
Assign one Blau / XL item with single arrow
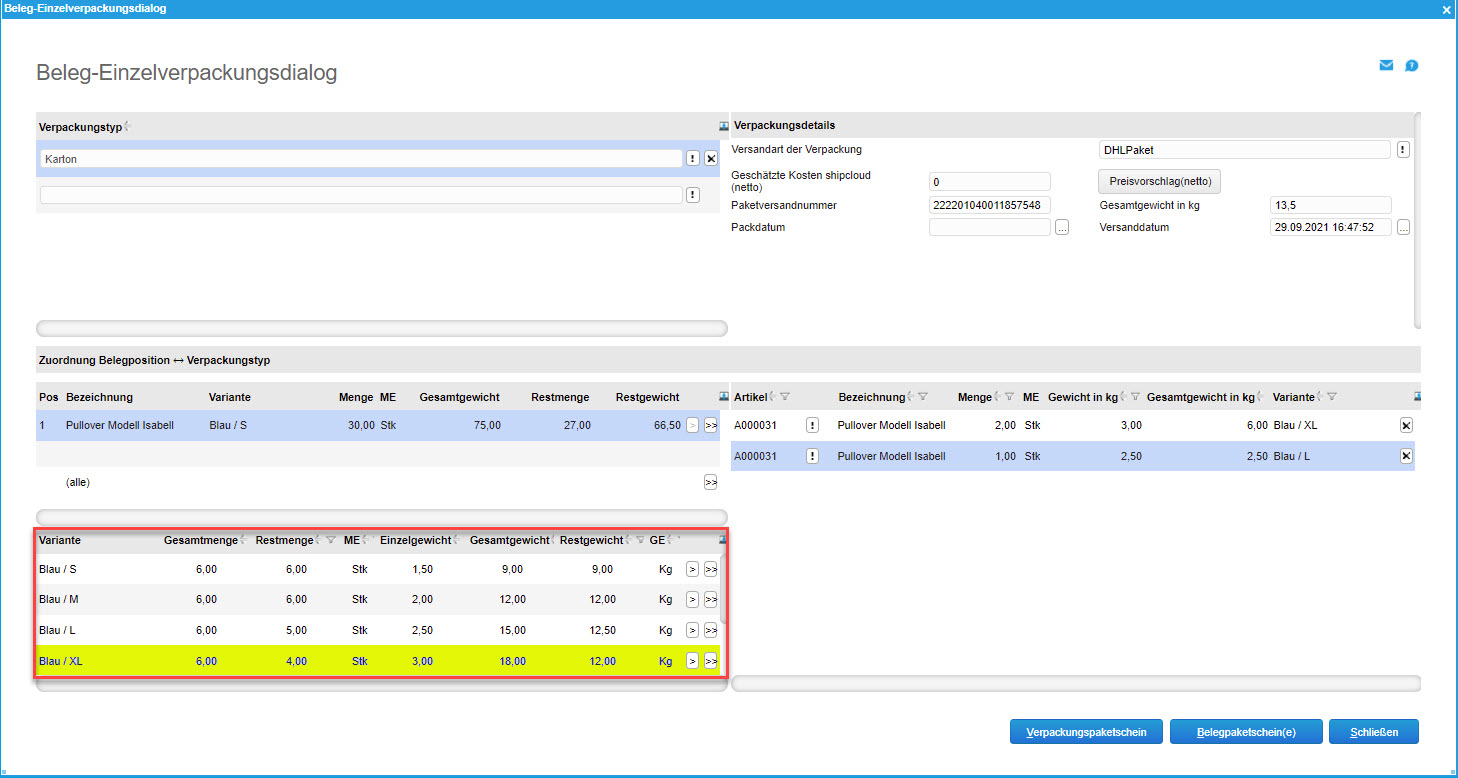click(692, 661)
